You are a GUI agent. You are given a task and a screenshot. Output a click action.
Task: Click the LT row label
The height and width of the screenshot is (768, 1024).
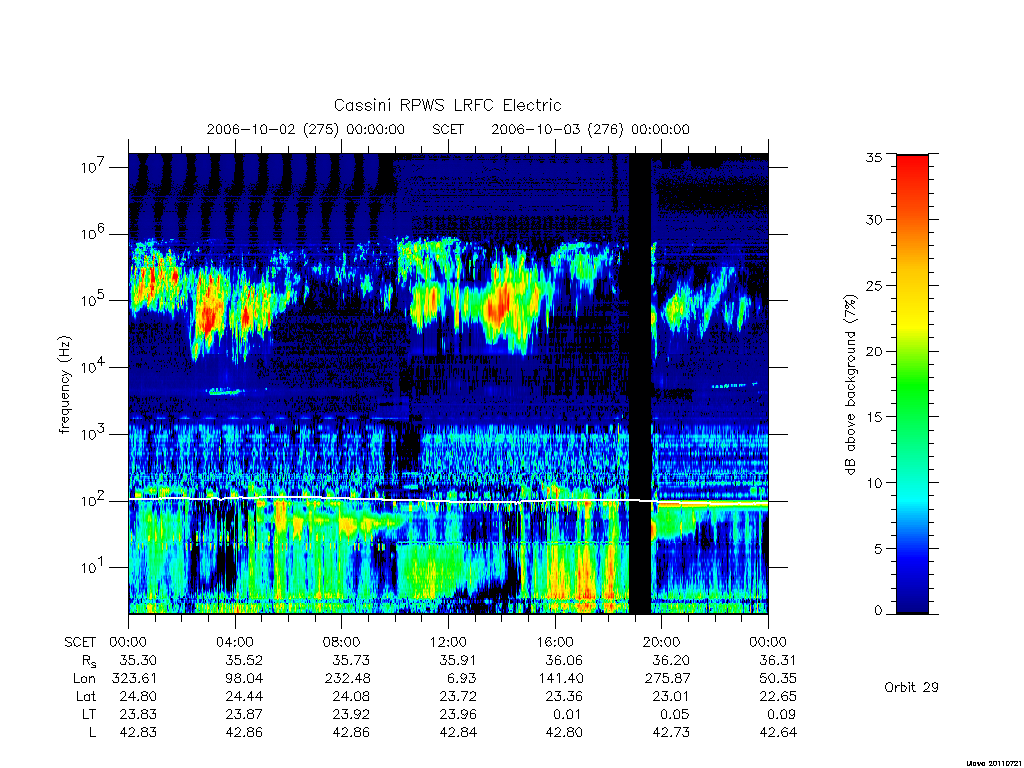click(89, 714)
